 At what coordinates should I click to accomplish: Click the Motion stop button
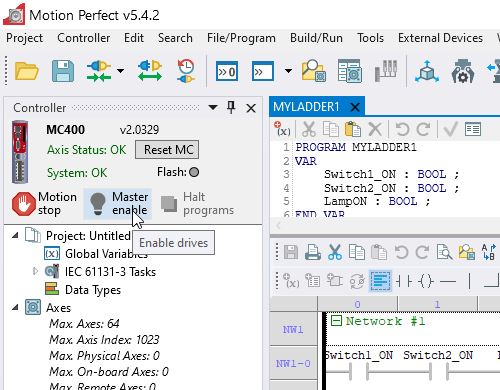tap(44, 204)
